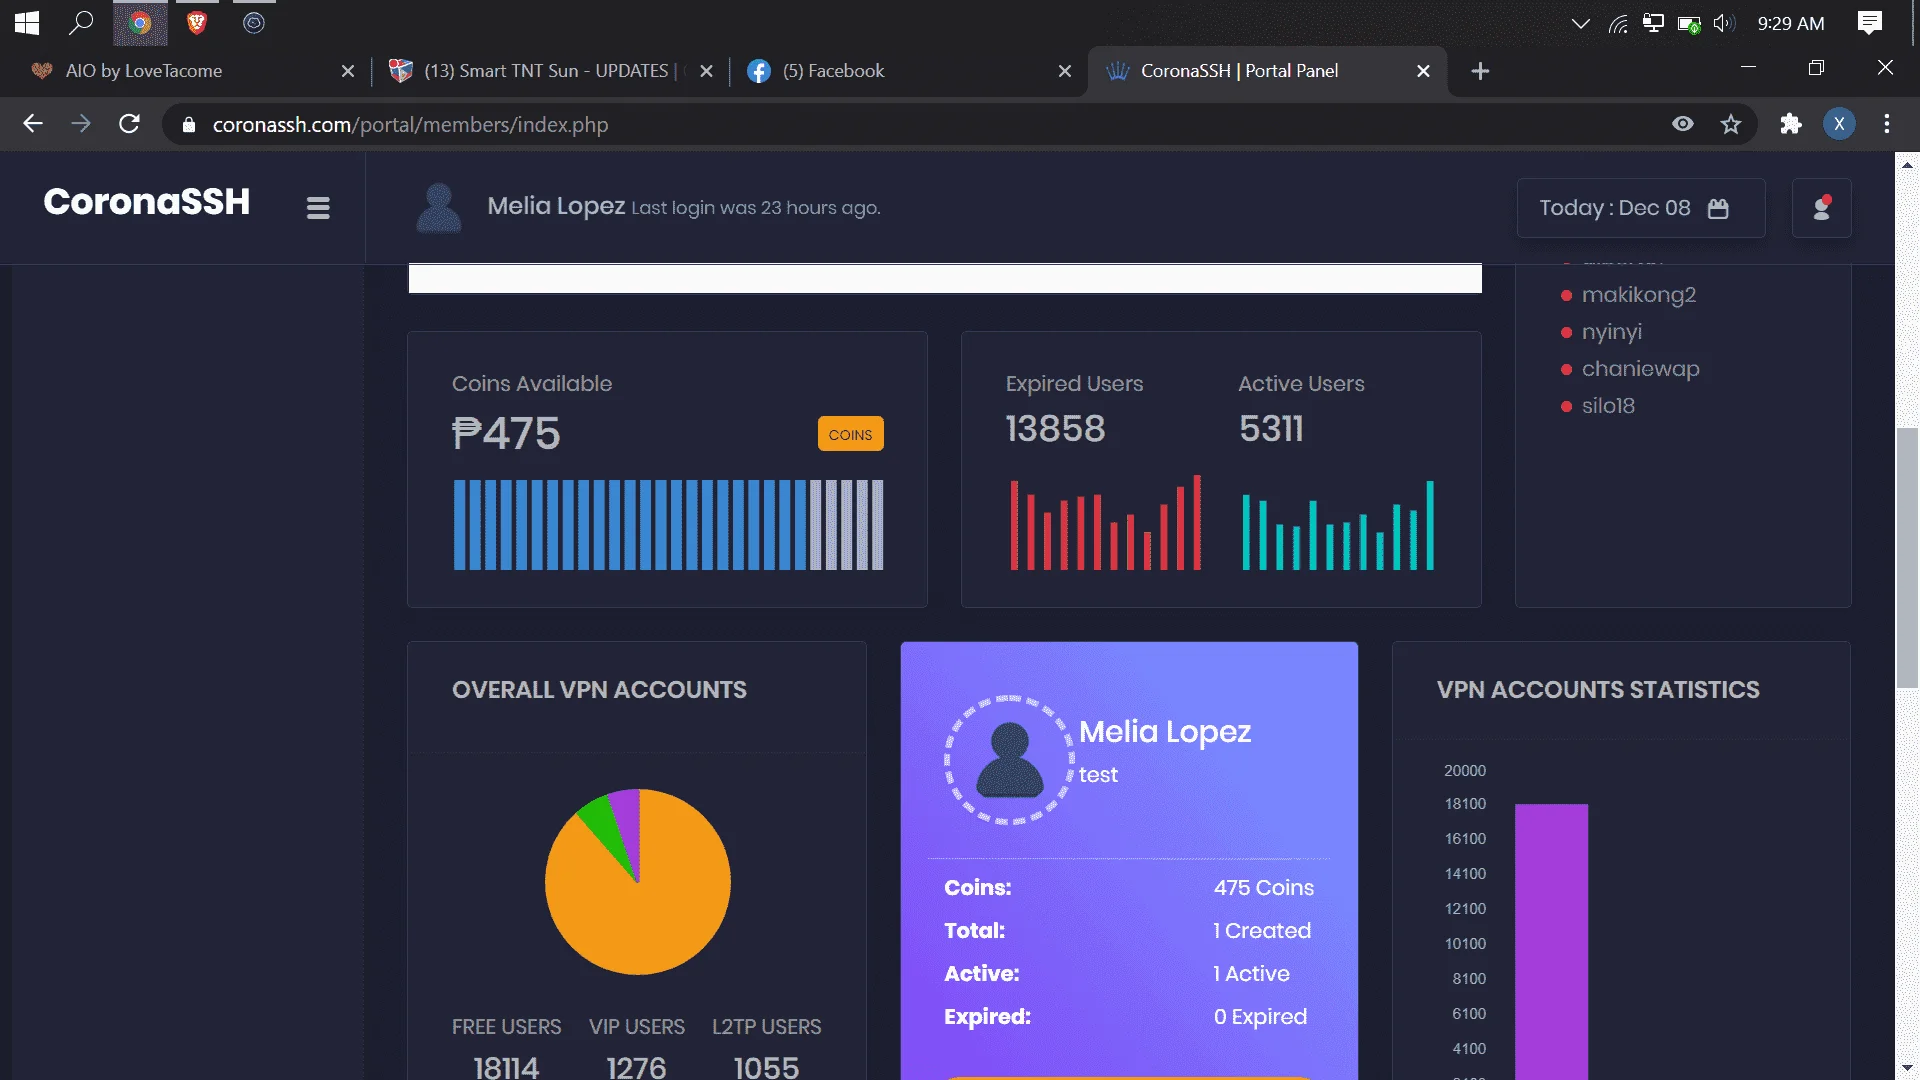Viewport: 1920px width, 1080px height.
Task: Click the teal active users bar chart
Action: tap(1338, 525)
